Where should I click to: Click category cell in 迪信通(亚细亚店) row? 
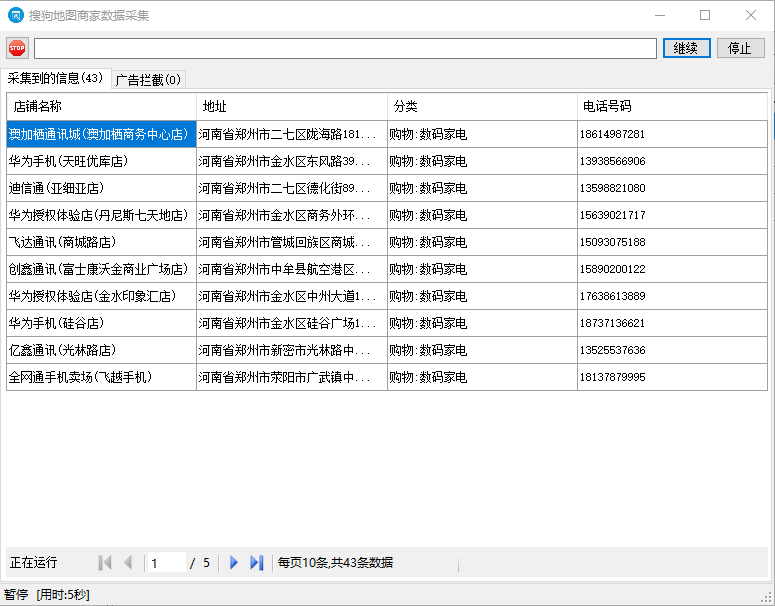coord(482,188)
